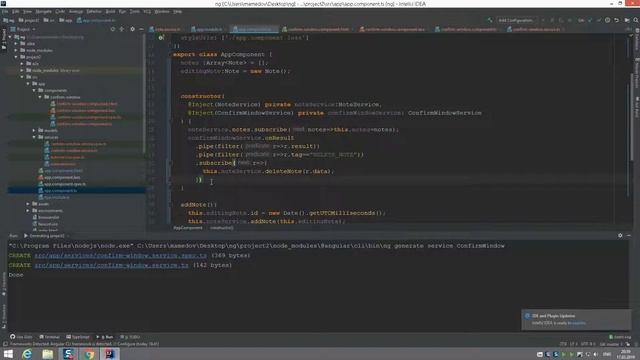The image size is (640, 360).
Task: Open Search Everywhere magnifier icon
Action: point(636,20)
